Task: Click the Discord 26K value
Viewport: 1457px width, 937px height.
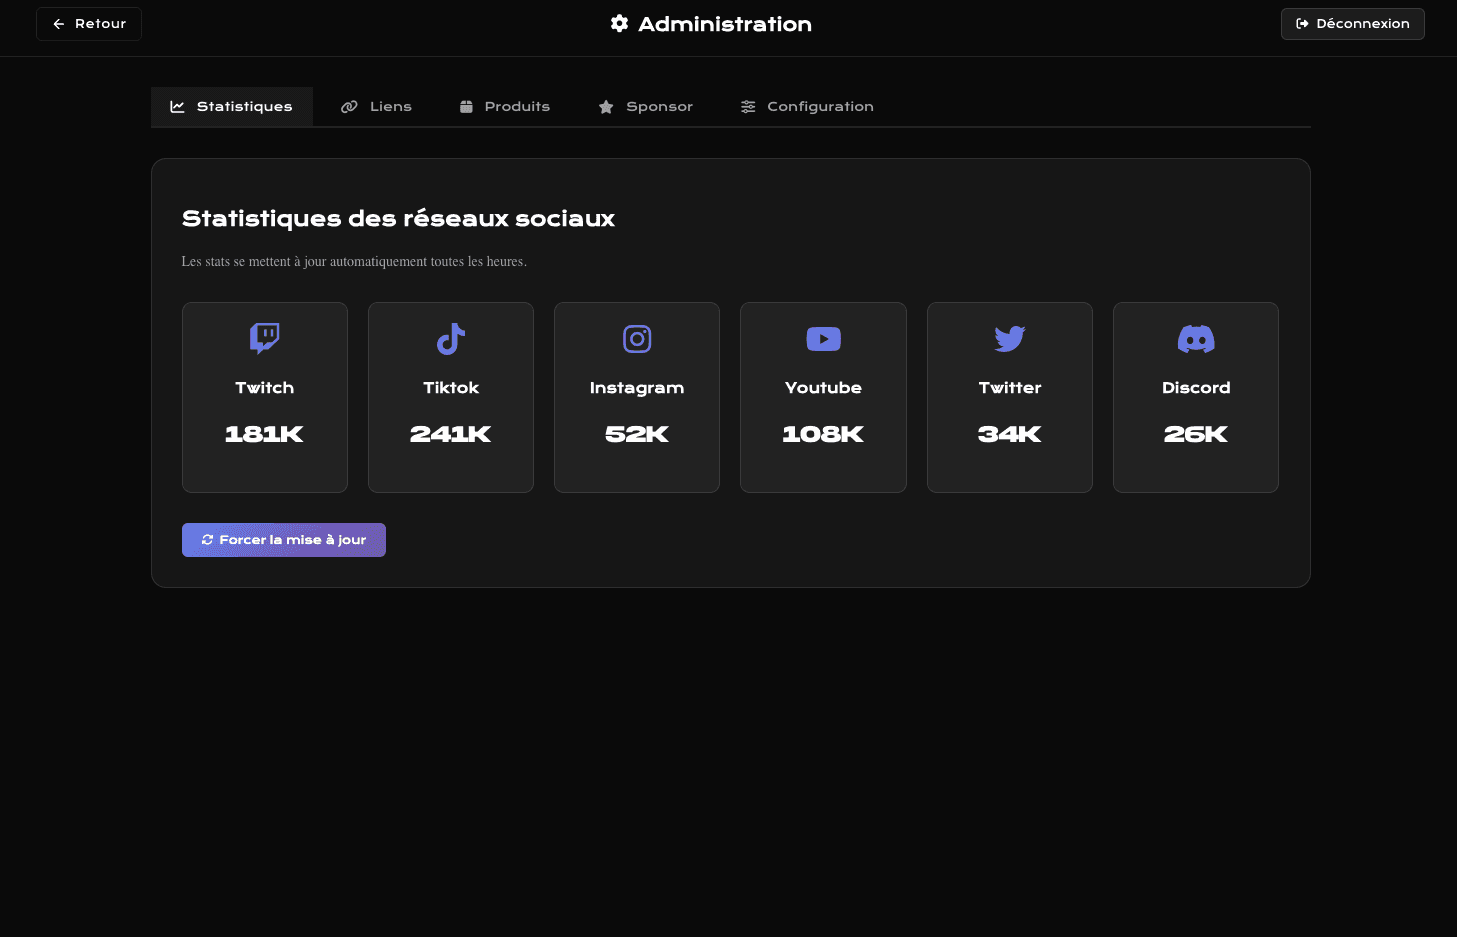Action: [x=1196, y=434]
